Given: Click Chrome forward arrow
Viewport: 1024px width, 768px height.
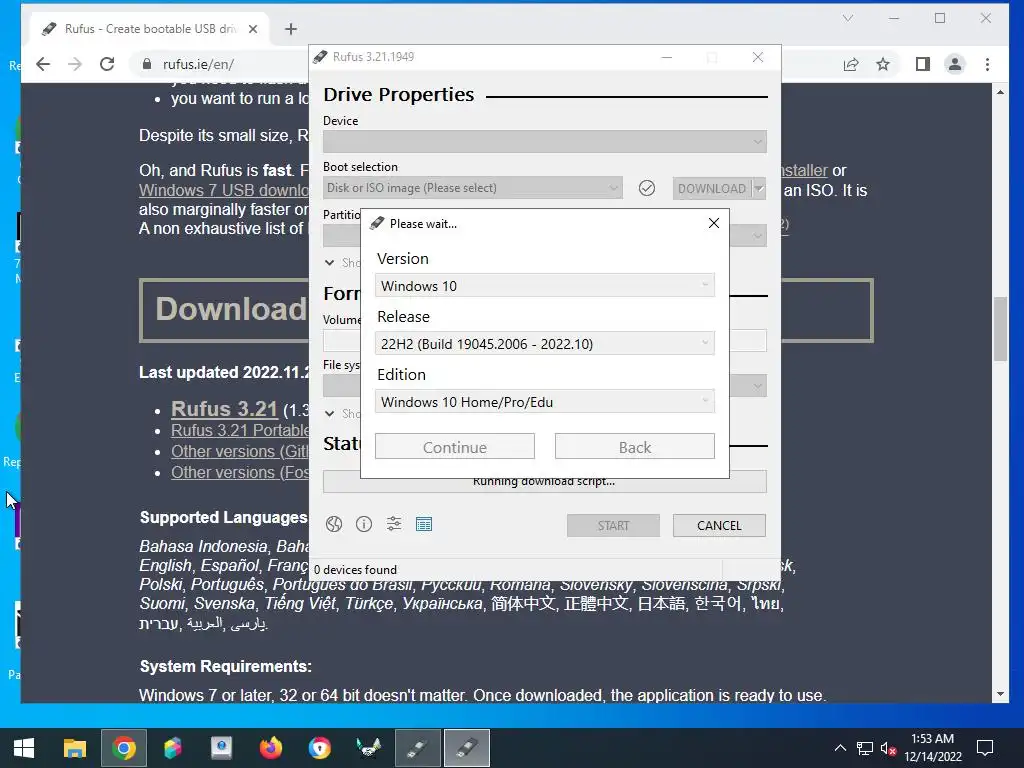Looking at the screenshot, I should (x=75, y=64).
